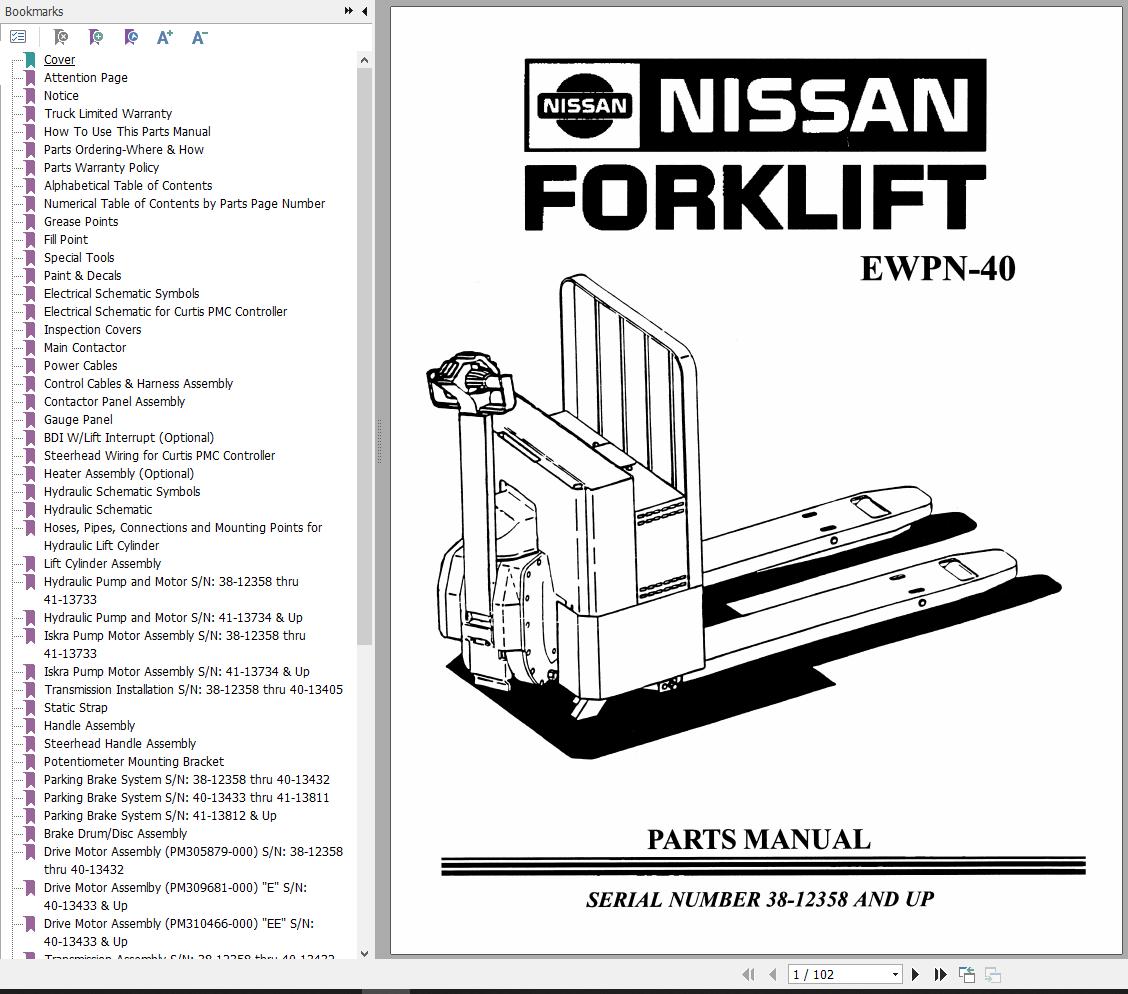
Task: Open the Notice bookmark
Action: pos(61,96)
